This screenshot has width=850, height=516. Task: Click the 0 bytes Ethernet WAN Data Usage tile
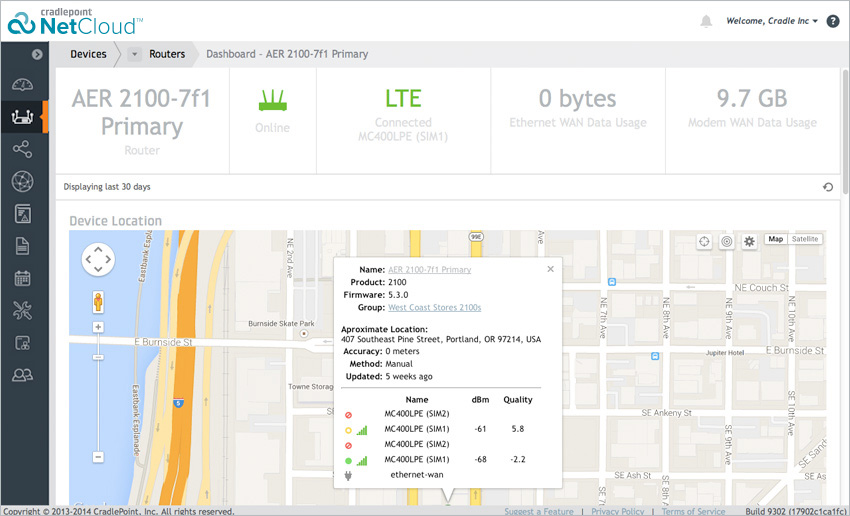click(x=578, y=120)
